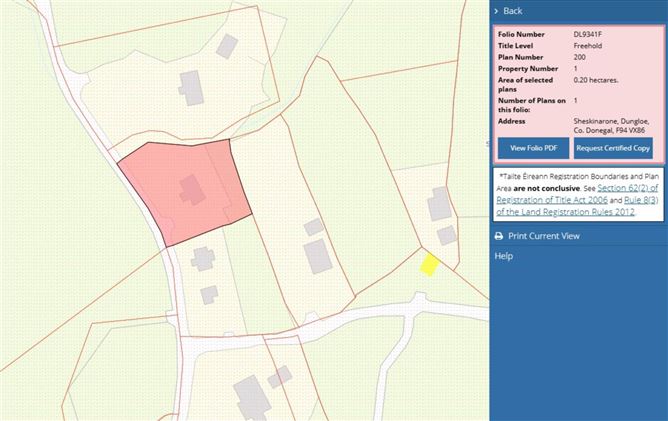Go Back using the top panel link
The image size is (668, 421).
513,11
